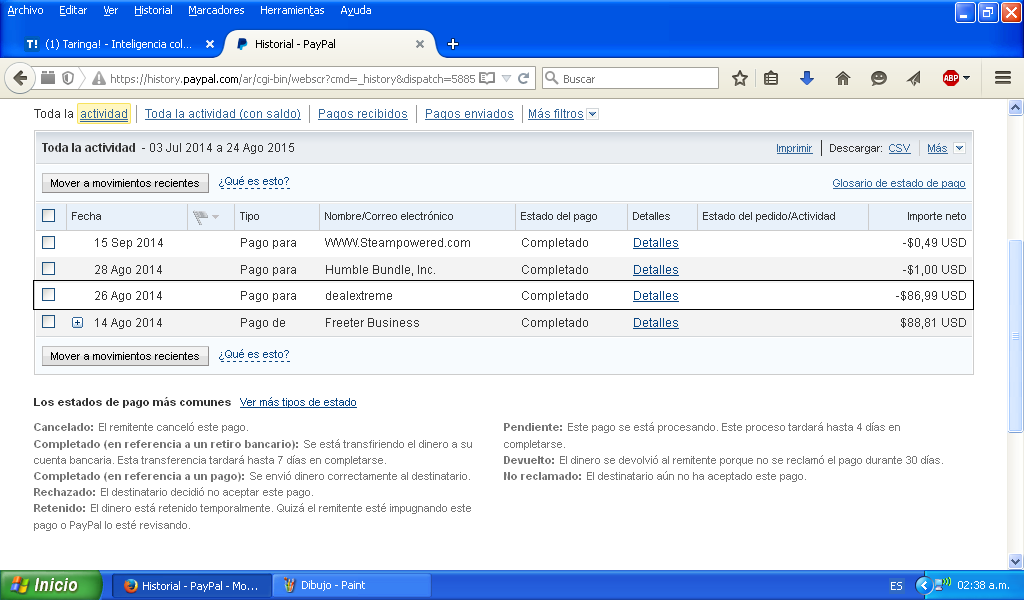The image size is (1024, 600).
Task: Sort by the Fecha column header
Action: [x=86, y=216]
